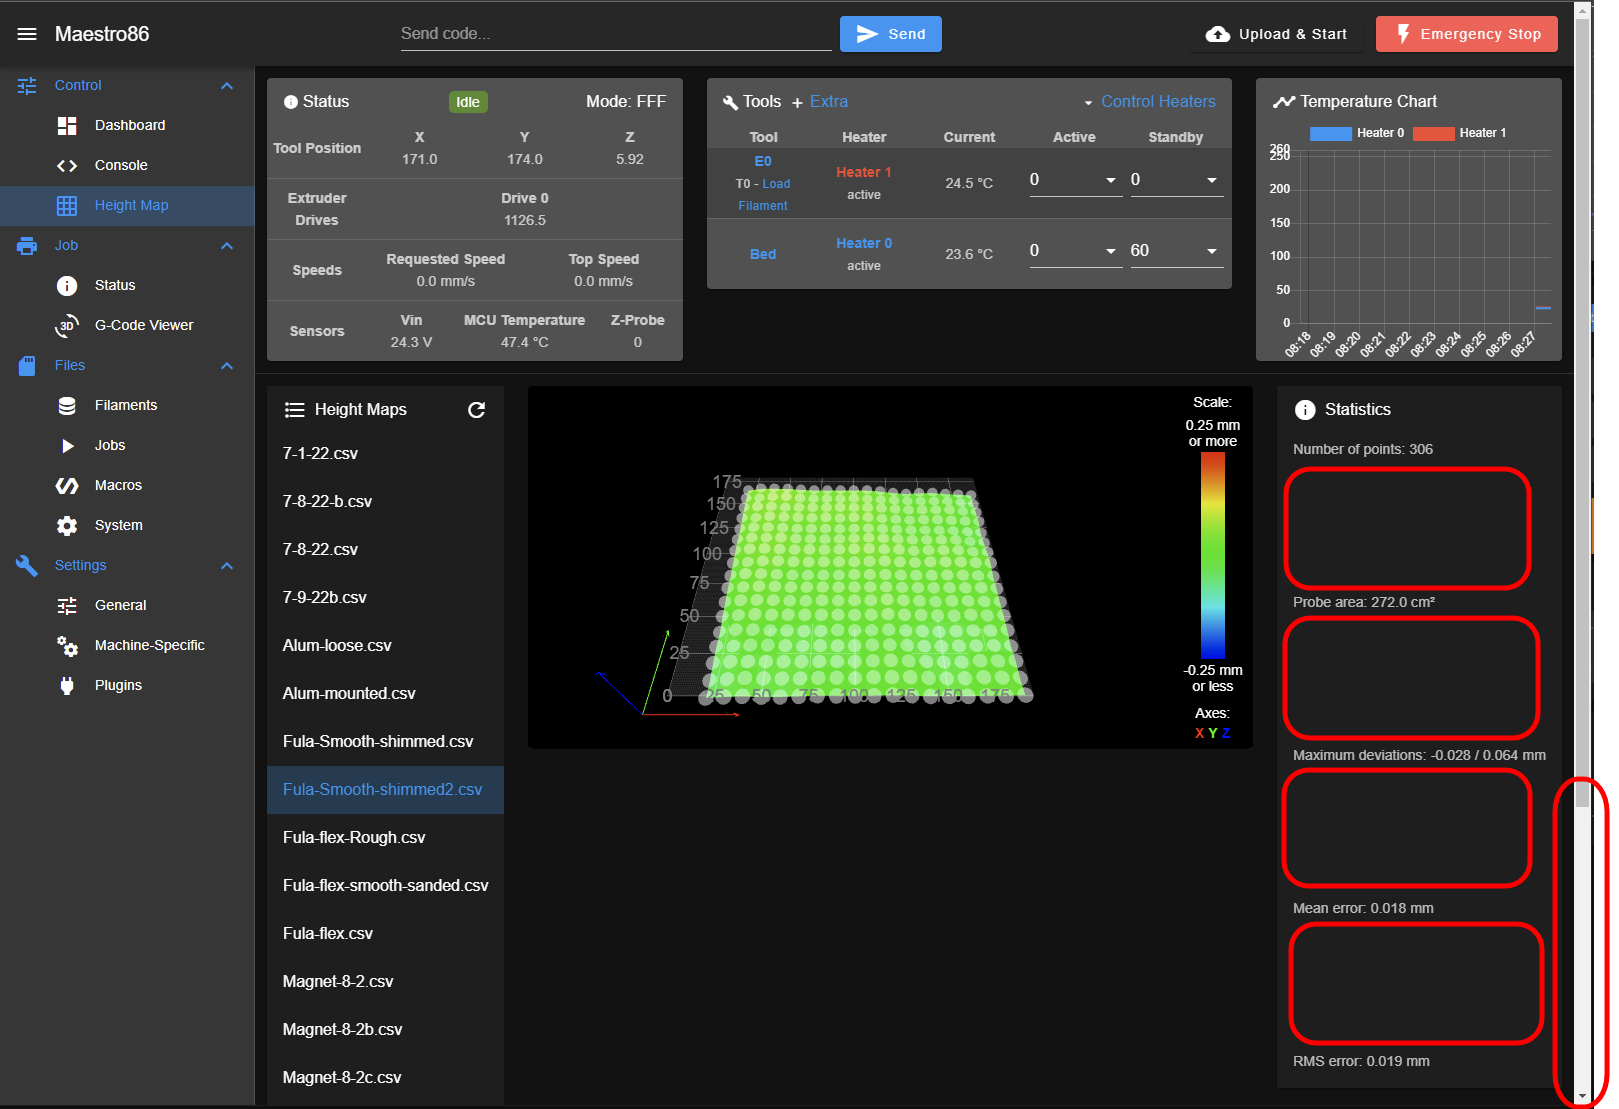The height and width of the screenshot is (1109, 1619).
Task: Collapse the Settings sidebar section
Action: tap(227, 565)
